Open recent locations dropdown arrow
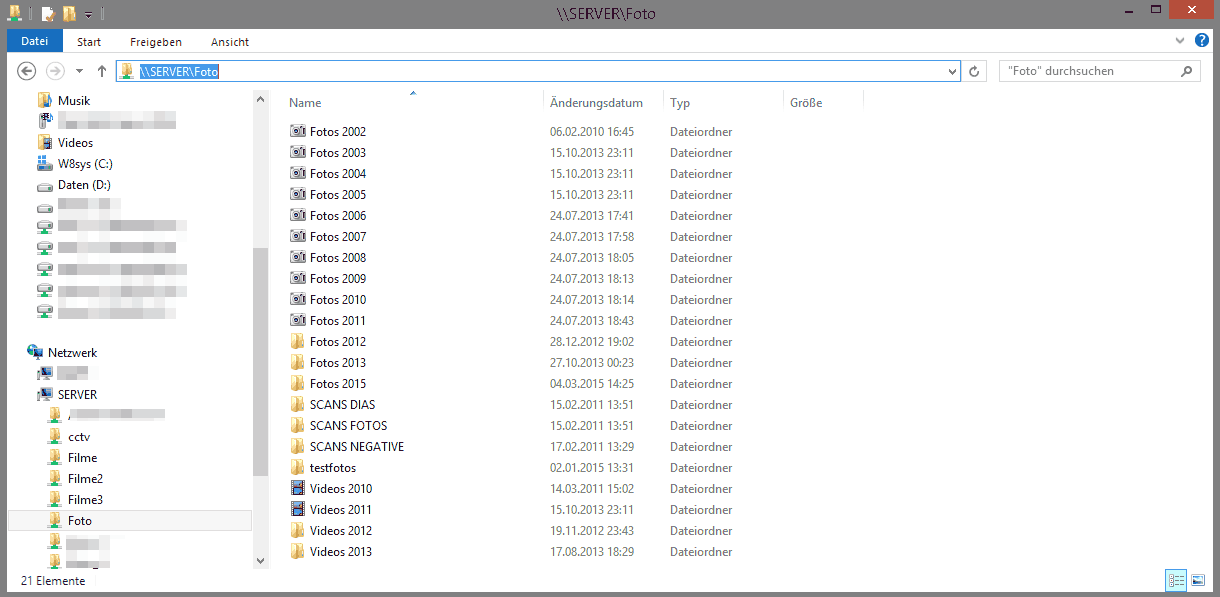The width and height of the screenshot is (1220, 597). 79,71
